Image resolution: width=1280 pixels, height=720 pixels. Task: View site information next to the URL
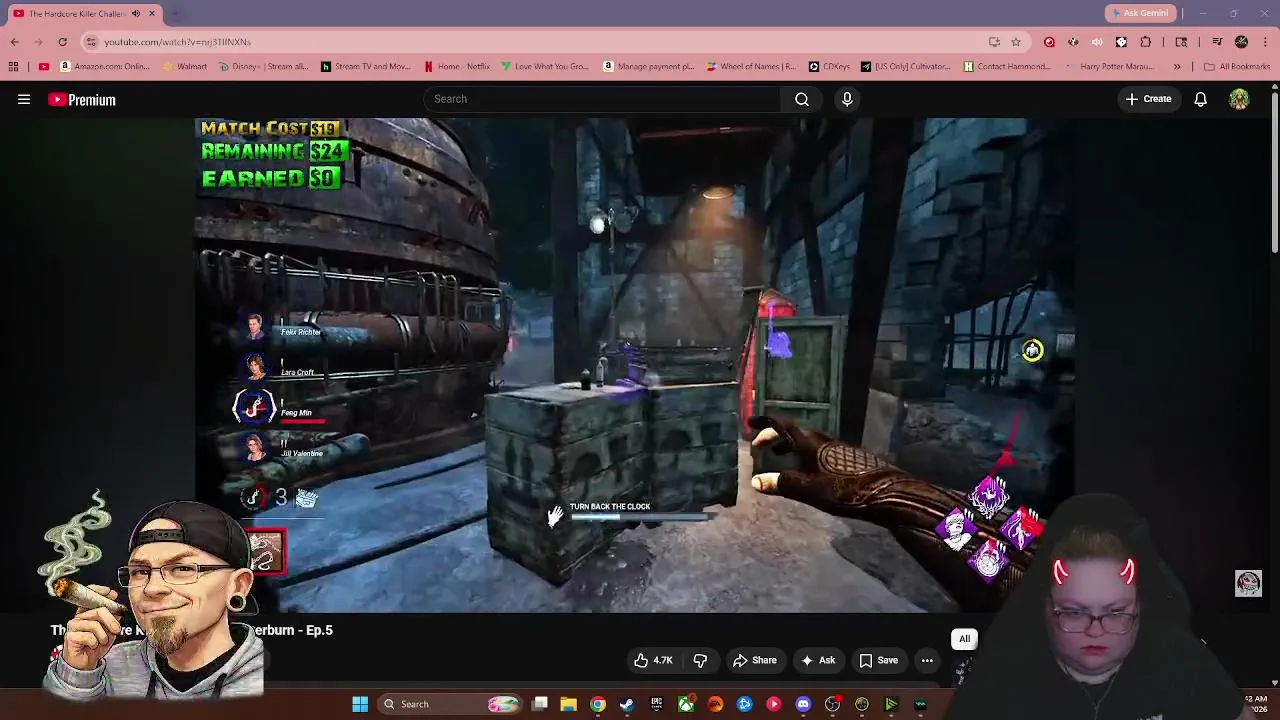click(x=91, y=42)
